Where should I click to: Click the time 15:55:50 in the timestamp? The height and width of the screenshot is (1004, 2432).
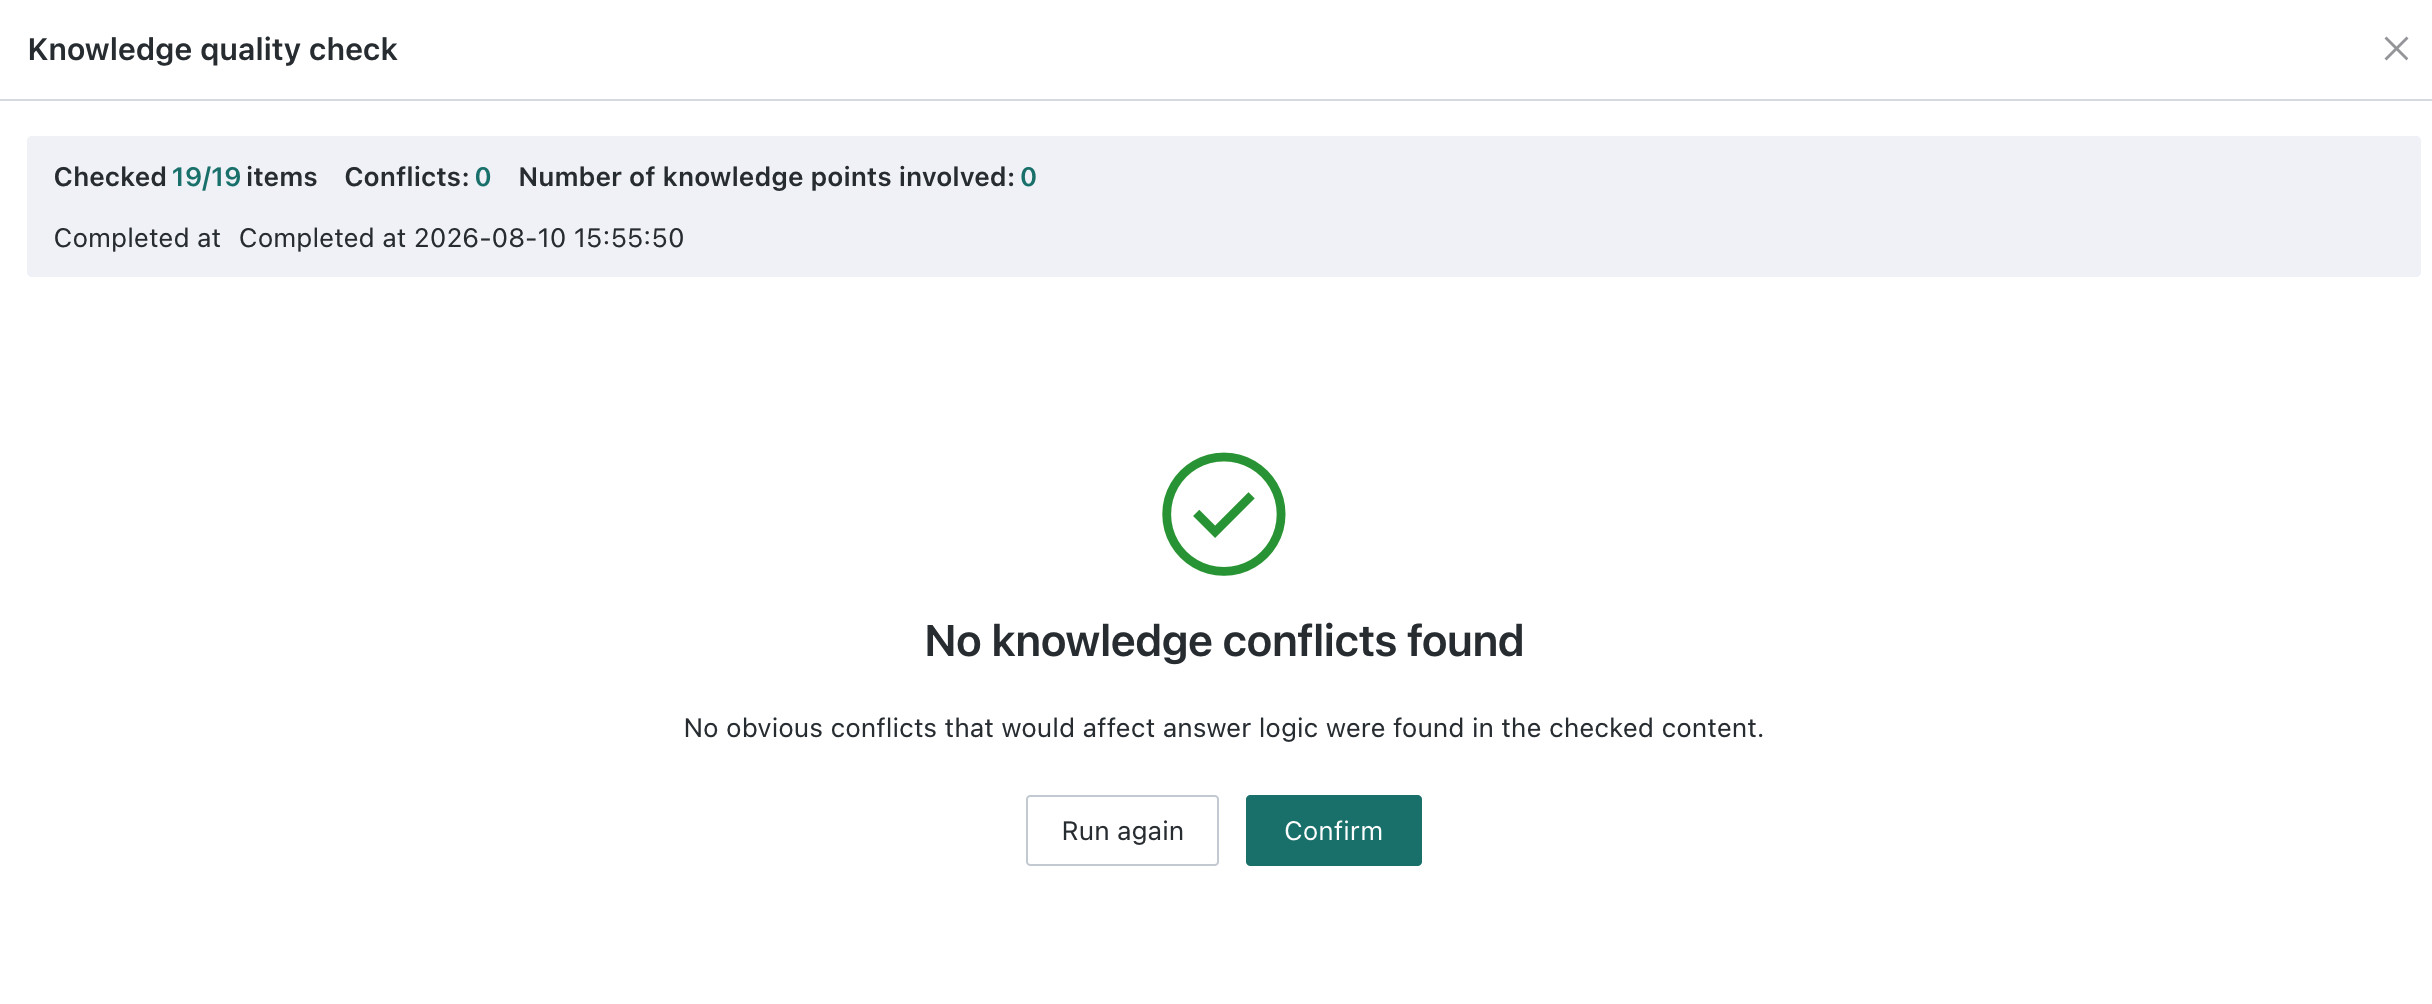coord(629,238)
